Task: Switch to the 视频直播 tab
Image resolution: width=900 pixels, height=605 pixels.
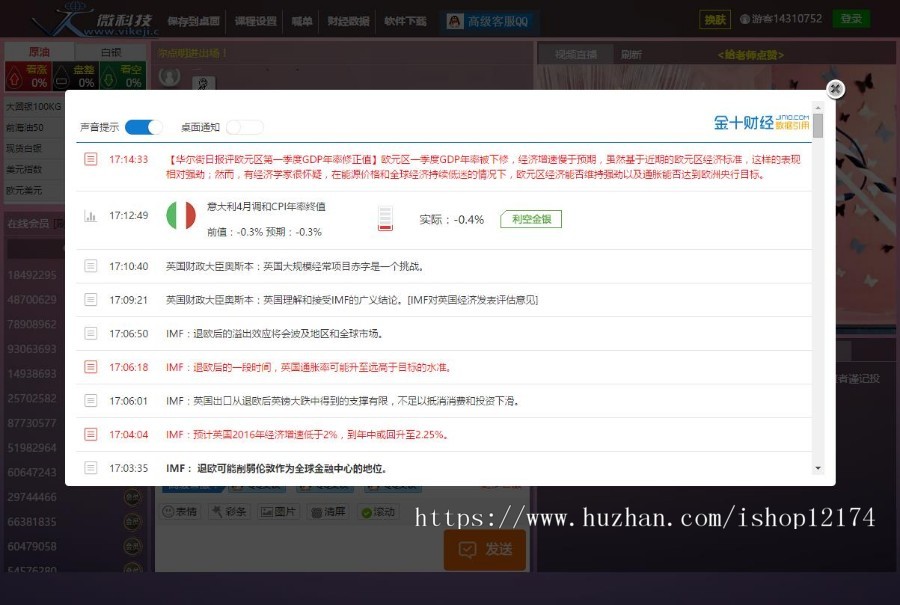Action: pos(576,55)
